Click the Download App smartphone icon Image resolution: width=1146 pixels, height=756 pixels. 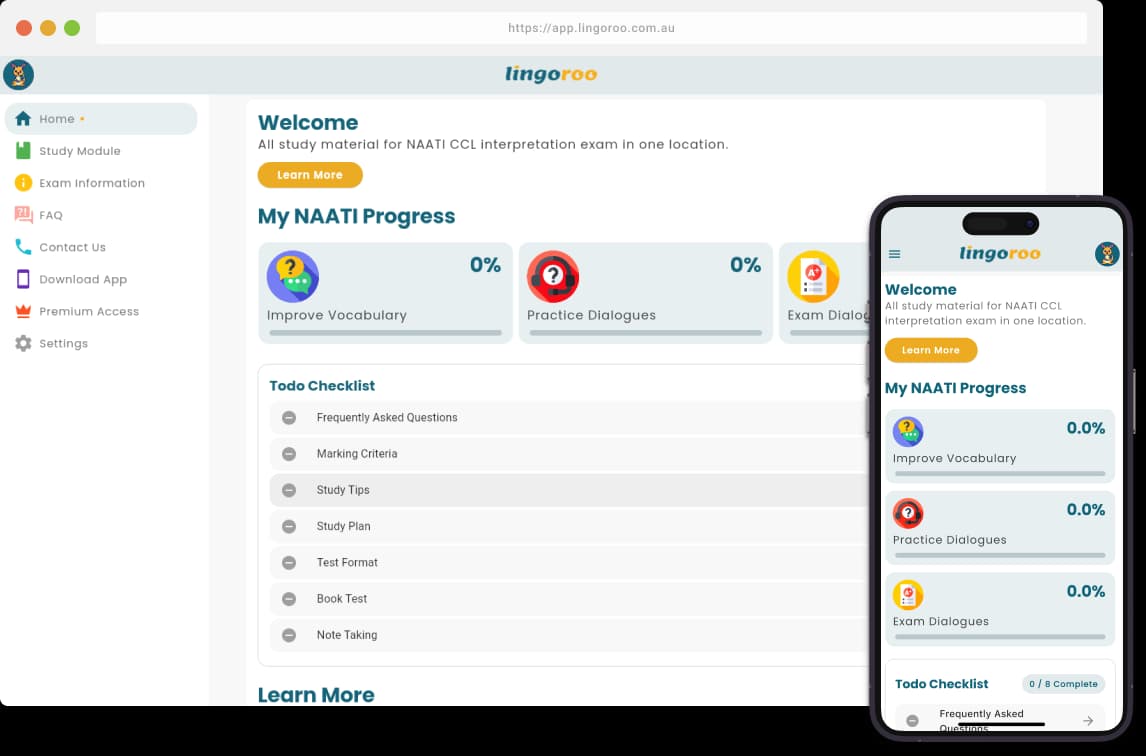pyautogui.click(x=22, y=279)
